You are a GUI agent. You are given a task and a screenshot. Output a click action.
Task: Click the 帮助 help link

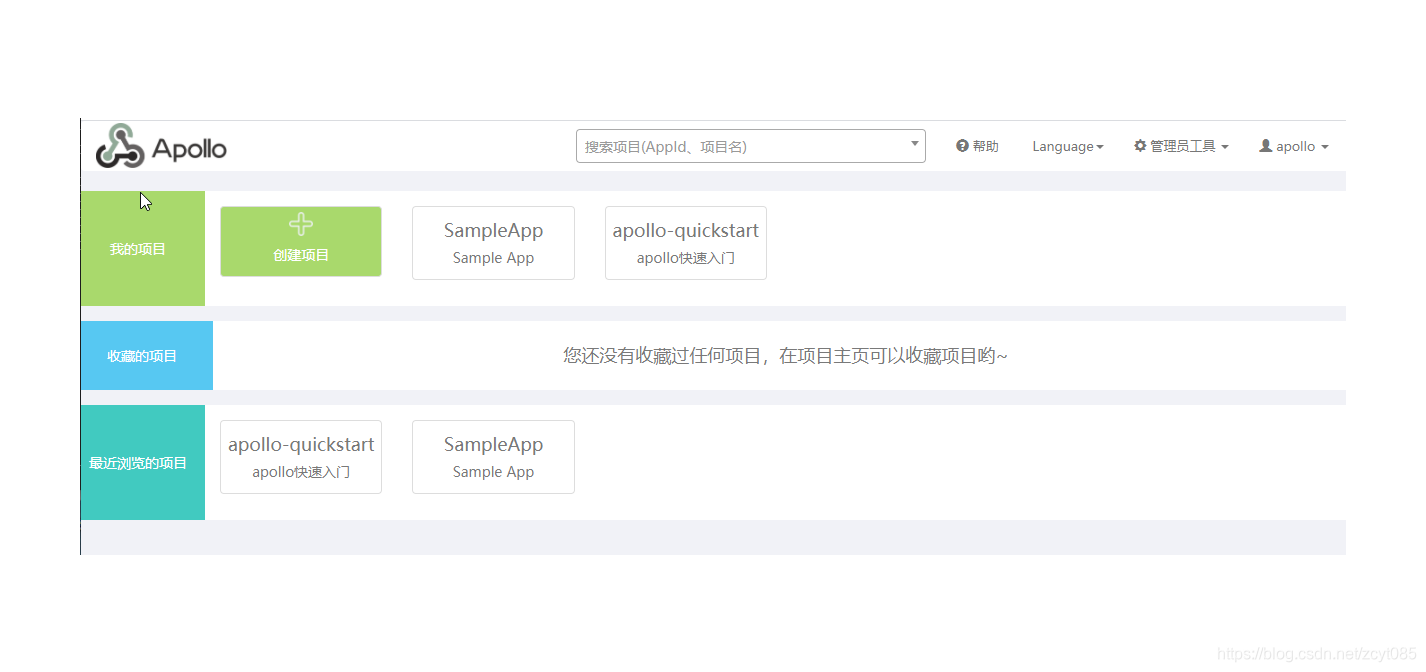pos(977,146)
